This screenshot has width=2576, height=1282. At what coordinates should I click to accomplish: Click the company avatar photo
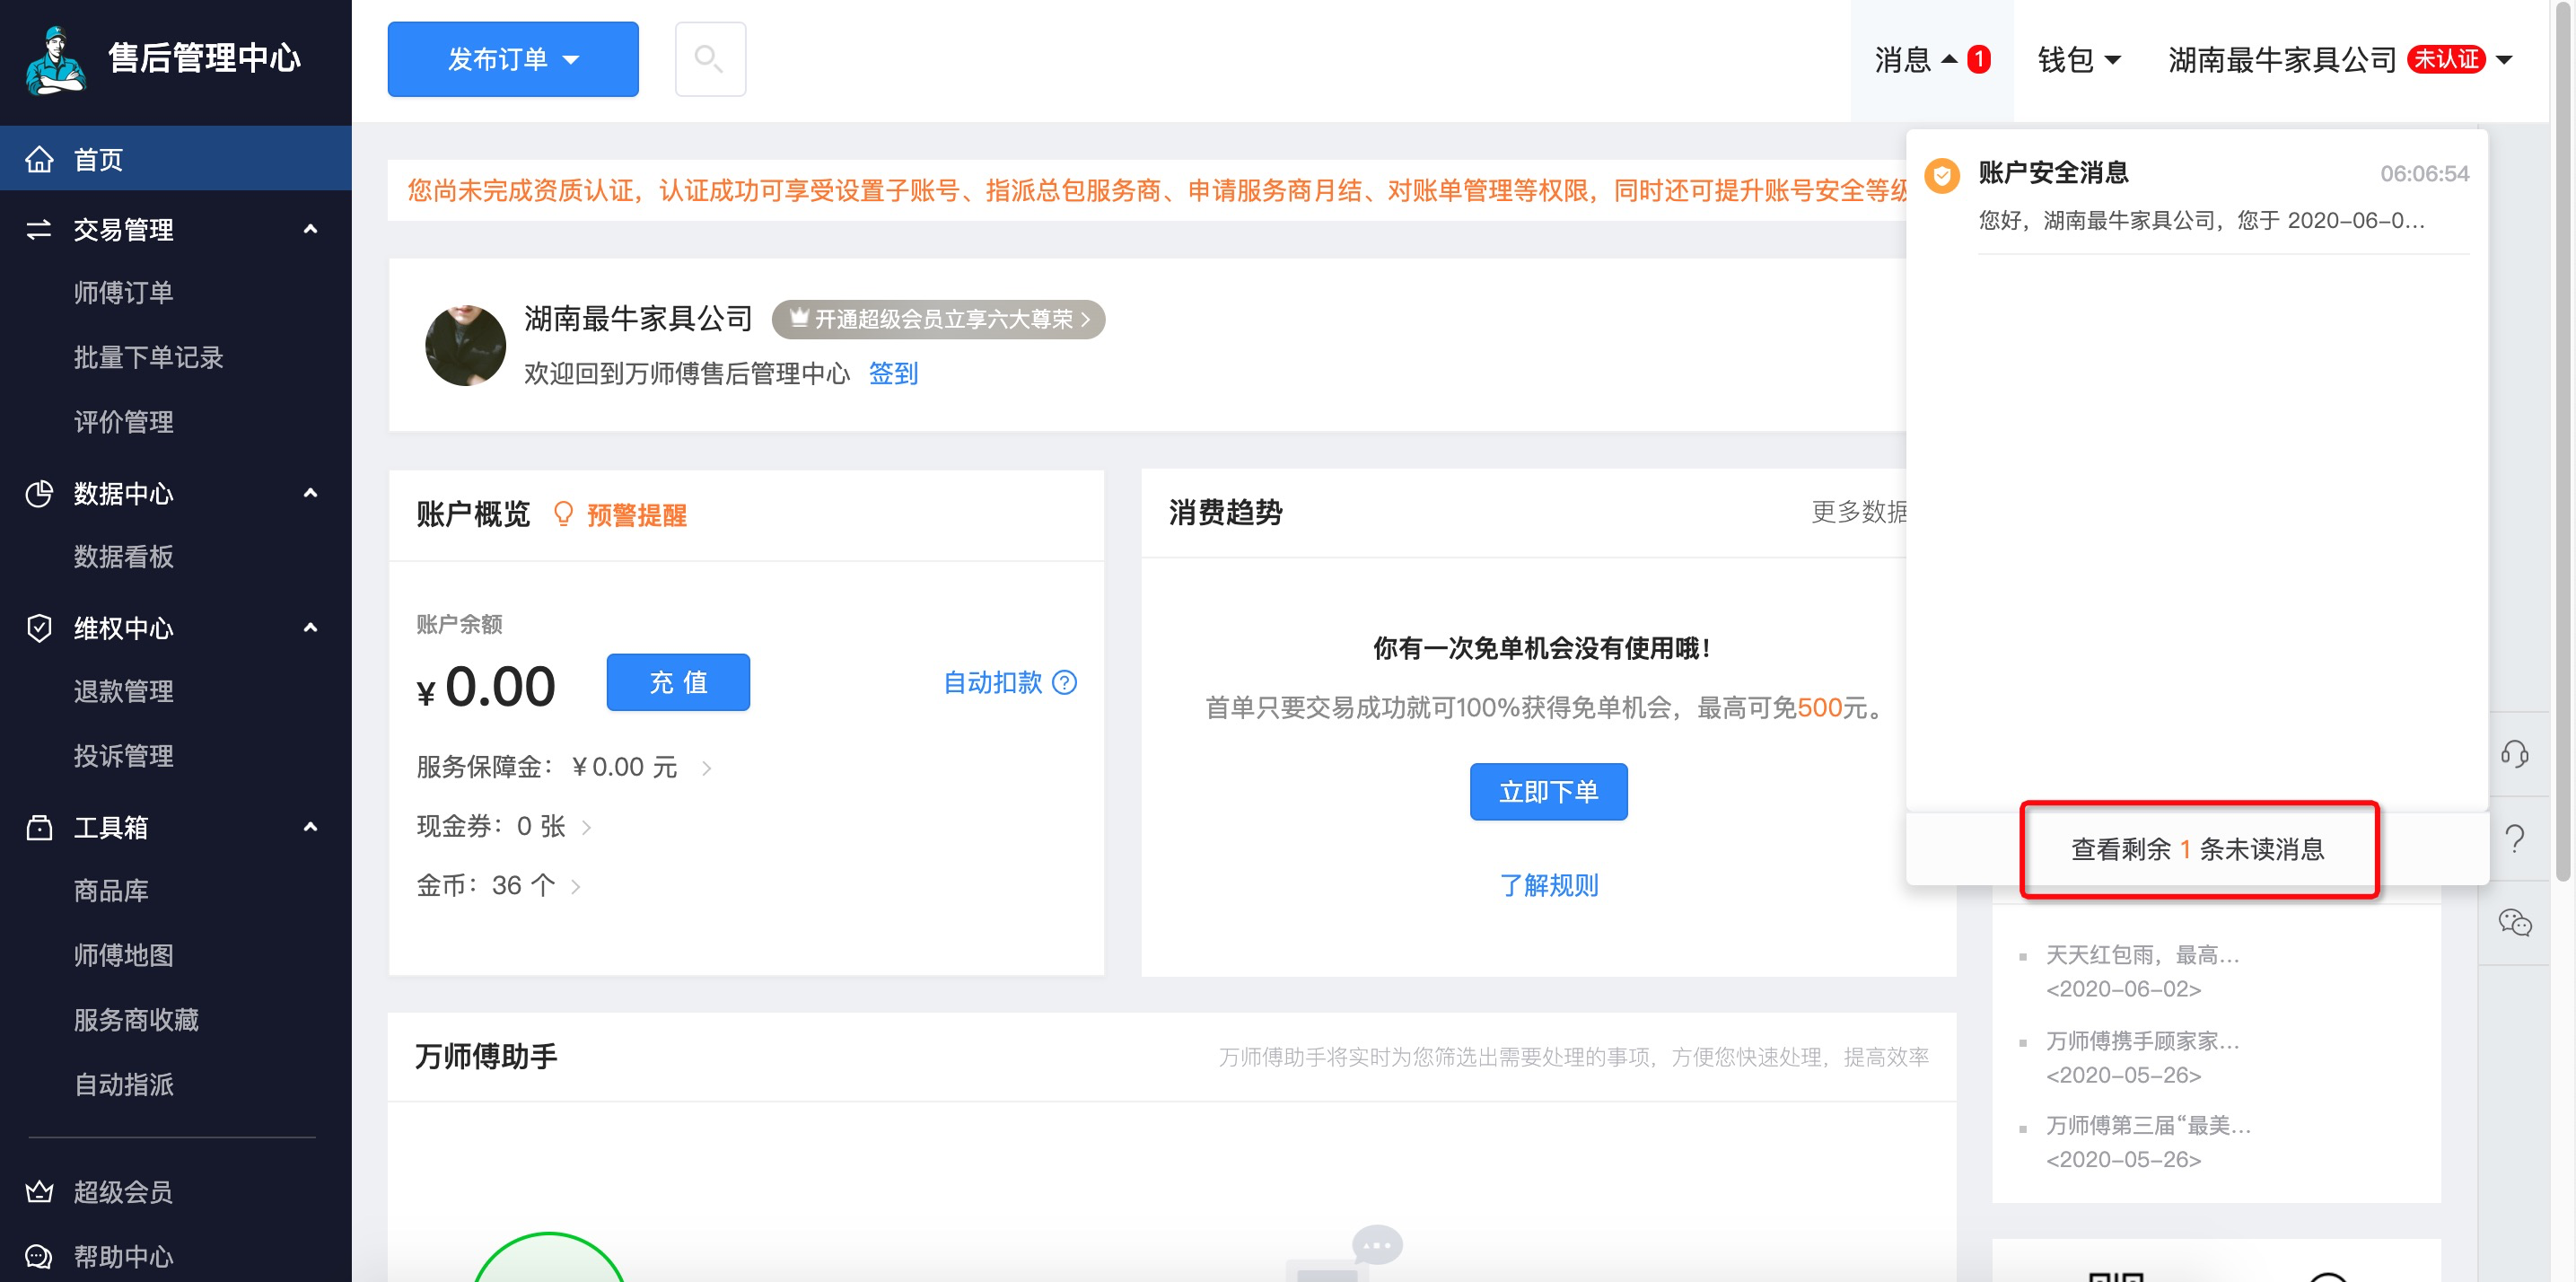pos(465,345)
